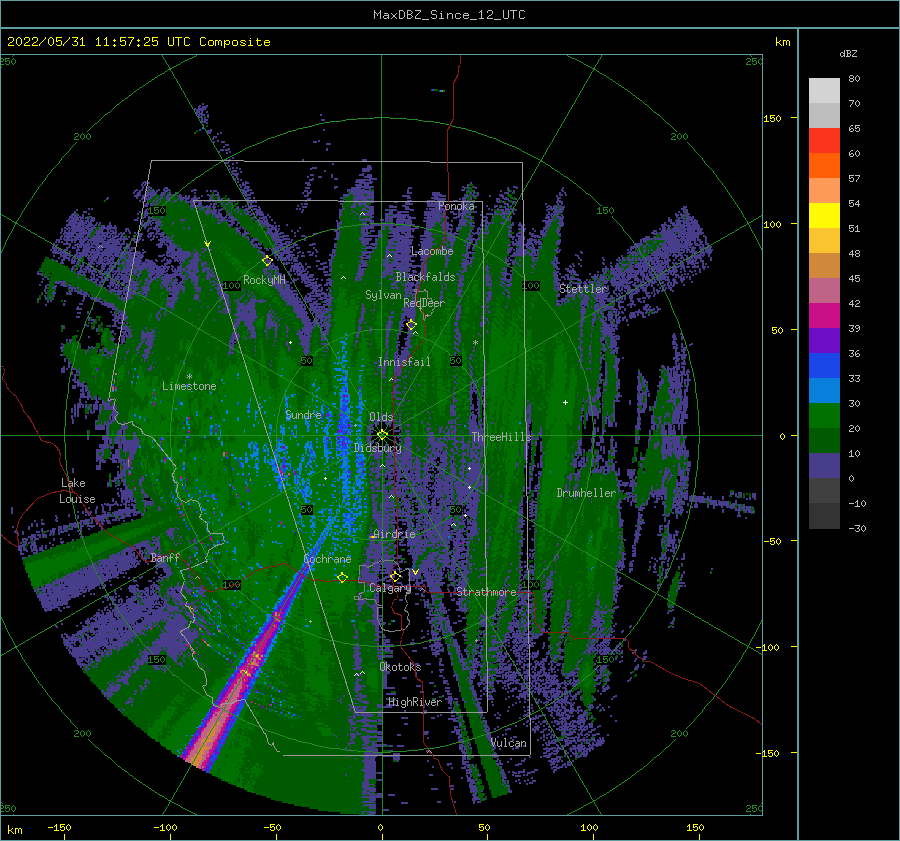This screenshot has width=900, height=841.
Task: Pick the dark orange 57-60 dBZ legend swatch
Action: pos(824,166)
